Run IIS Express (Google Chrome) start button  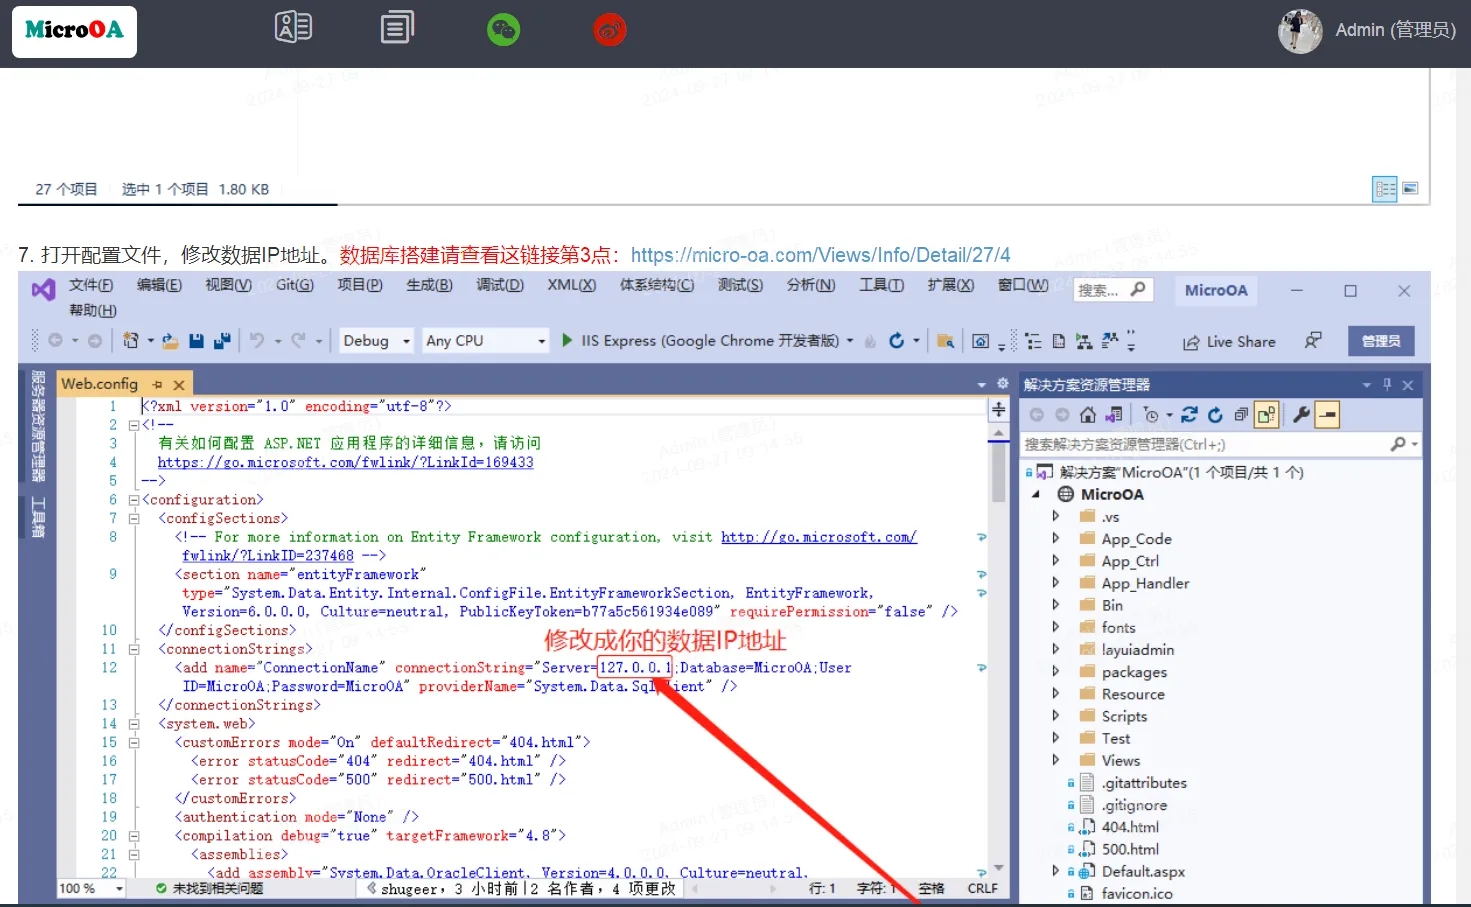point(701,341)
